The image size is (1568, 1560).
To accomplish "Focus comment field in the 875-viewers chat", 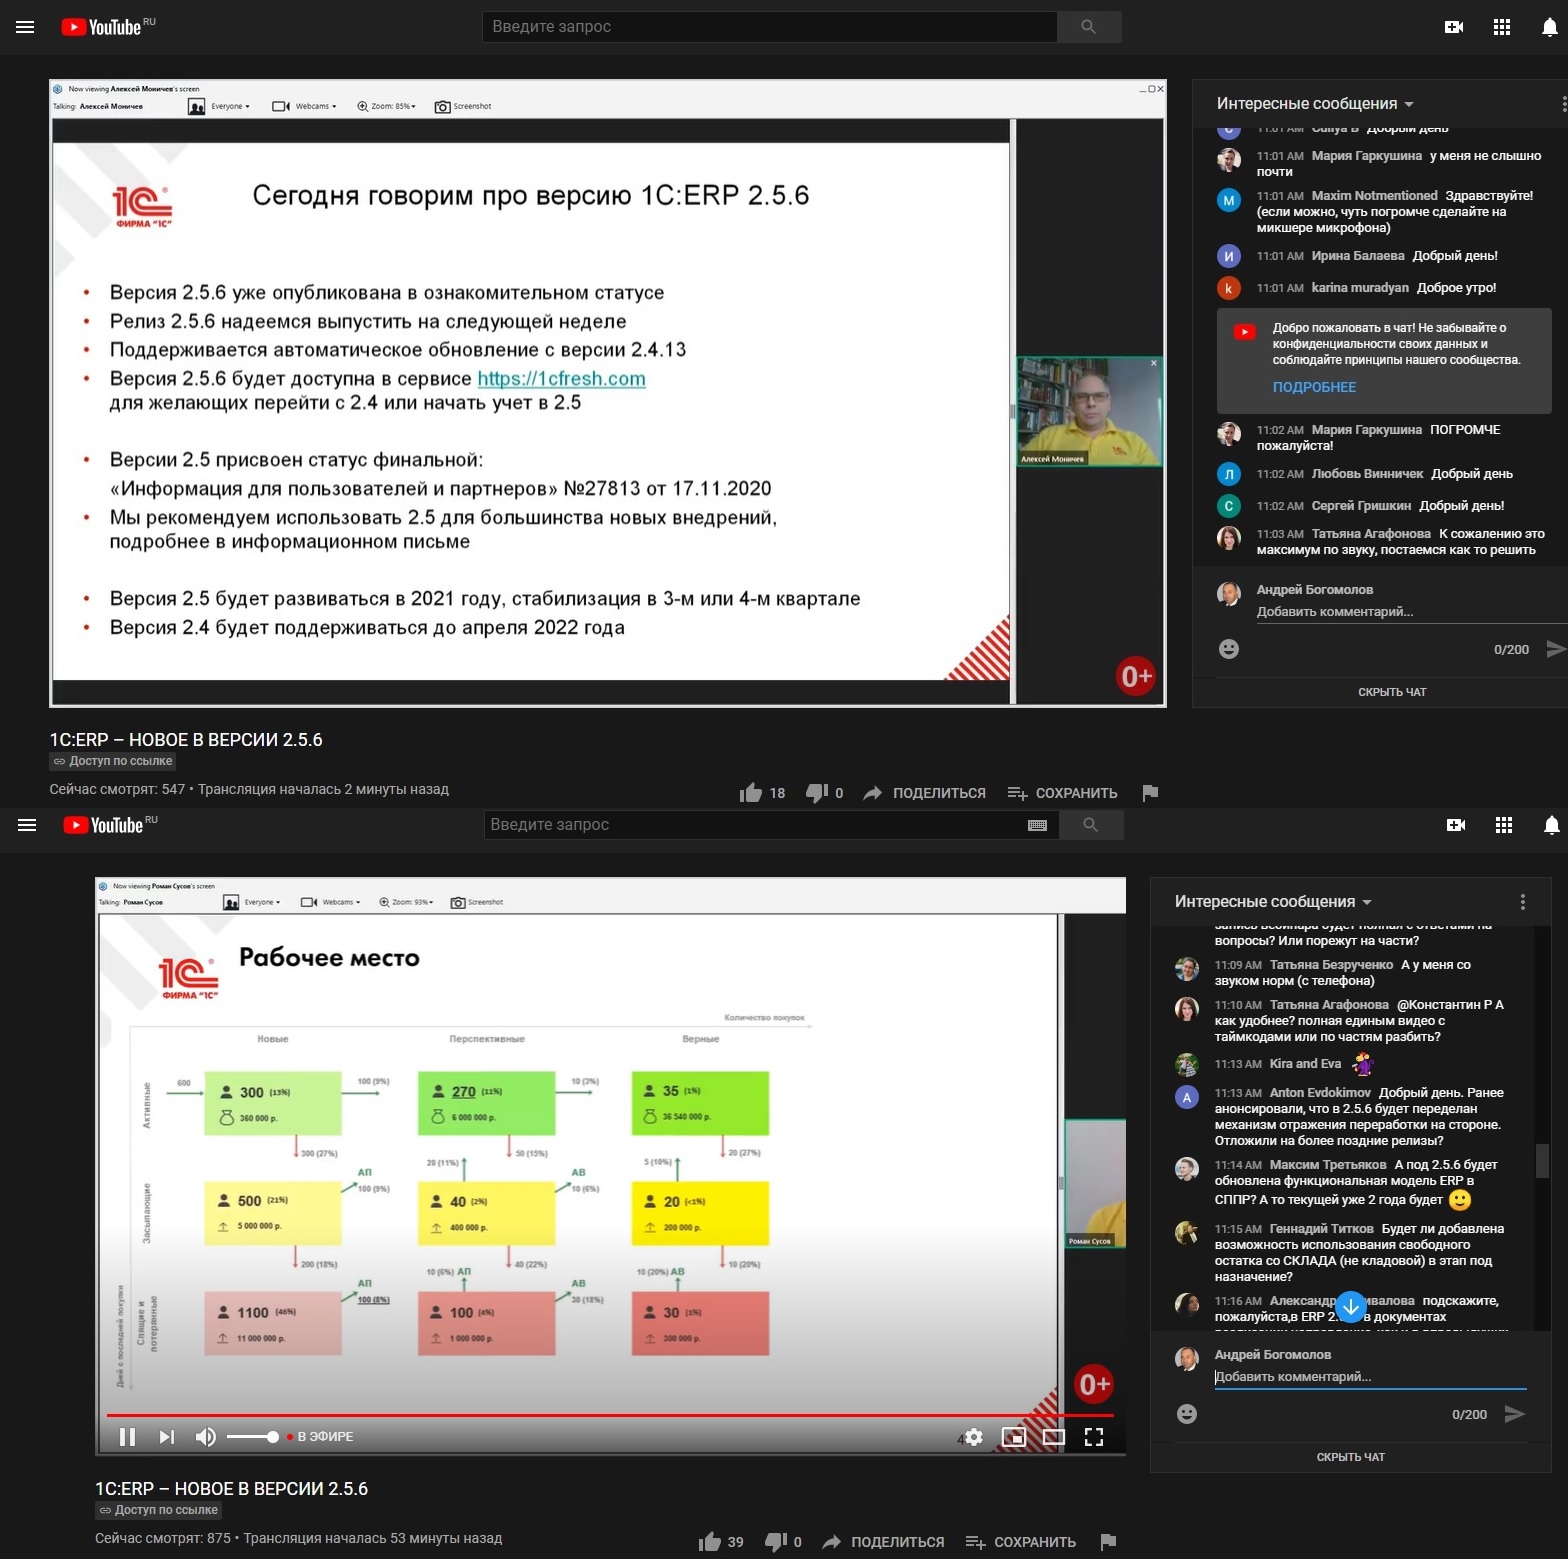I will pyautogui.click(x=1370, y=1377).
